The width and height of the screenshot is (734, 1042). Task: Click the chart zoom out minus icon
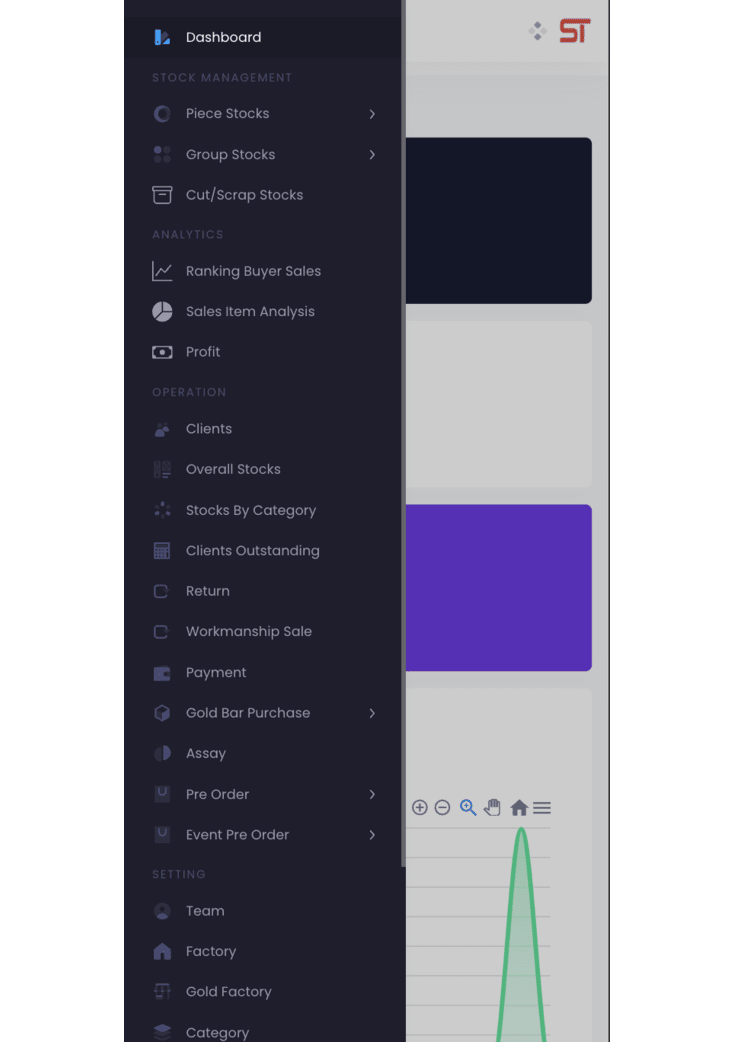pos(443,808)
